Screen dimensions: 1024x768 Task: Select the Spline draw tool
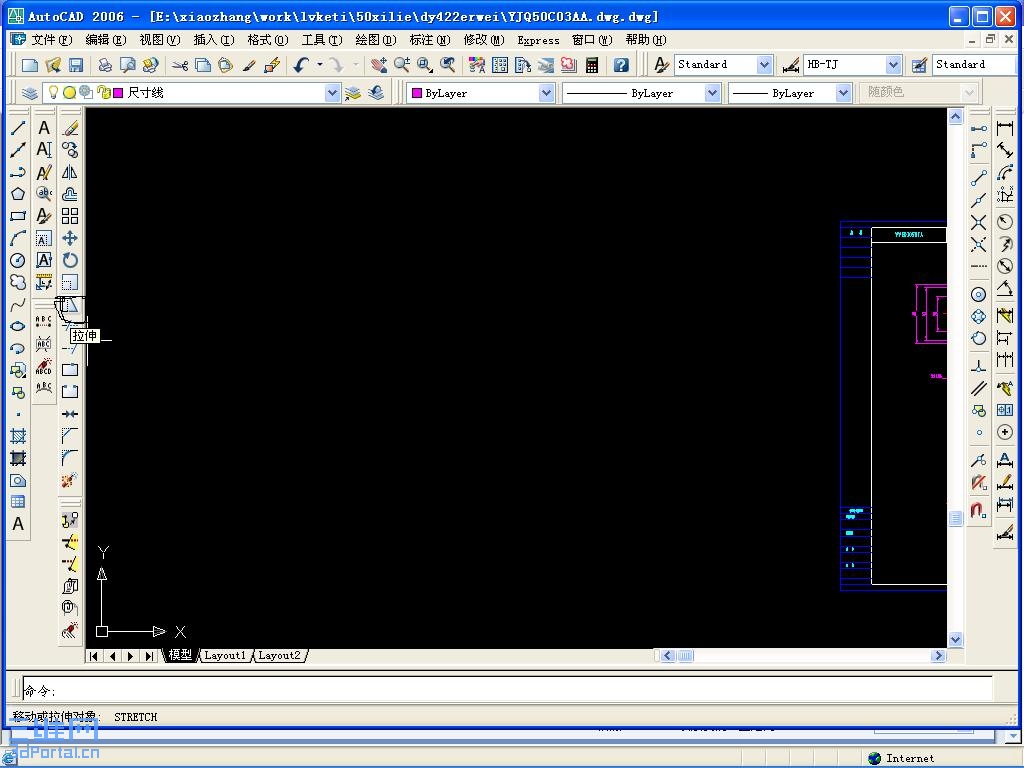tap(18, 304)
